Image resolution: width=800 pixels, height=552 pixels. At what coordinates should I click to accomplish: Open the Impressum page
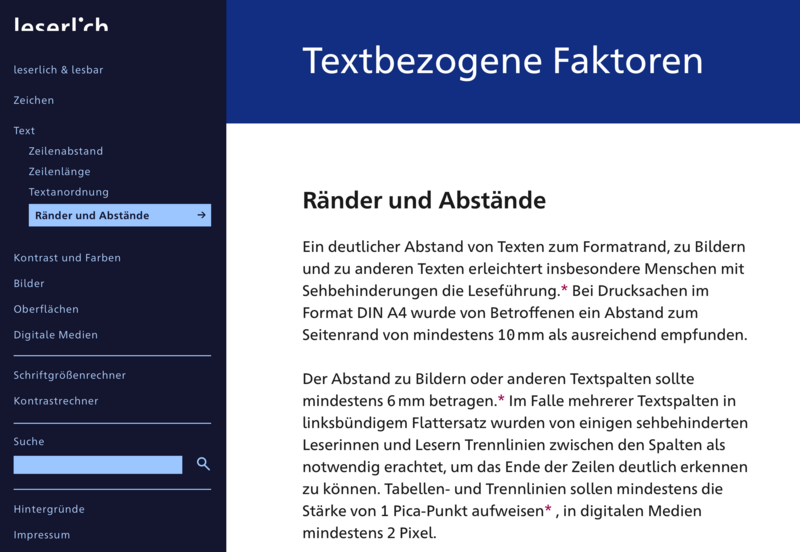pyautogui.click(x=42, y=535)
